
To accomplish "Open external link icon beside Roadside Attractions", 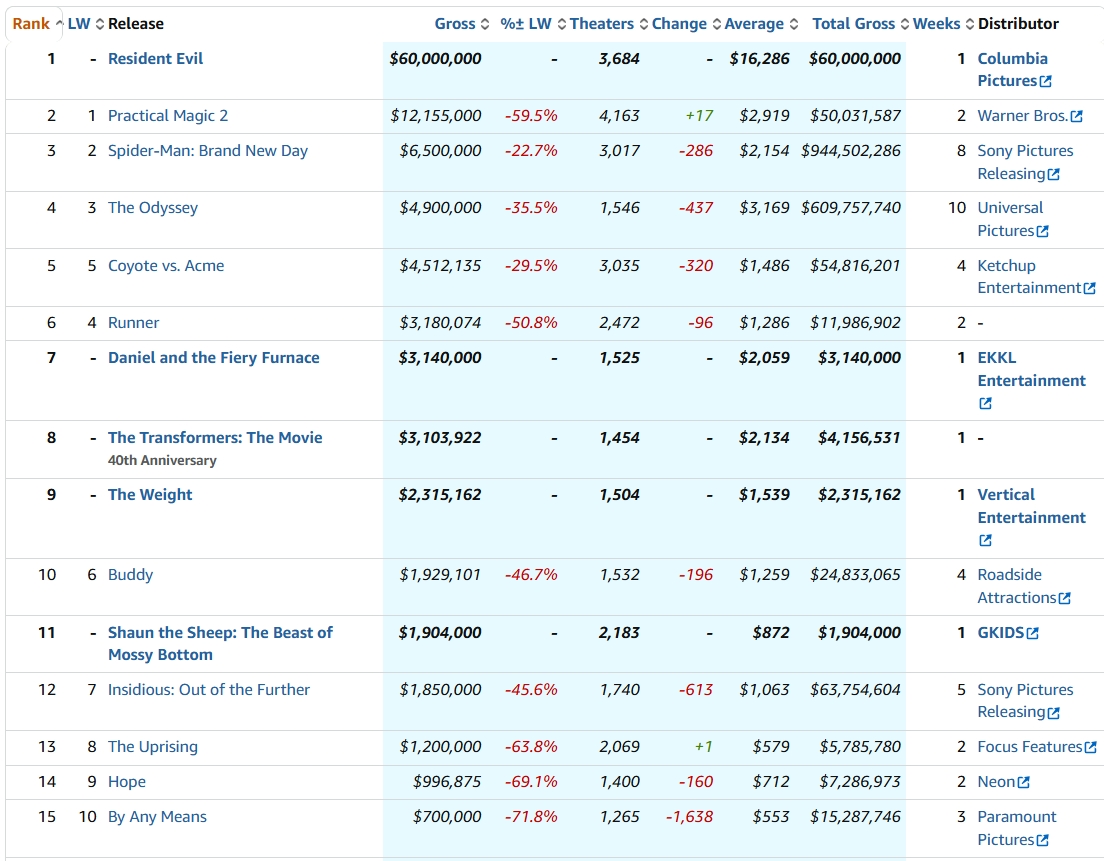I will point(1065,598).
